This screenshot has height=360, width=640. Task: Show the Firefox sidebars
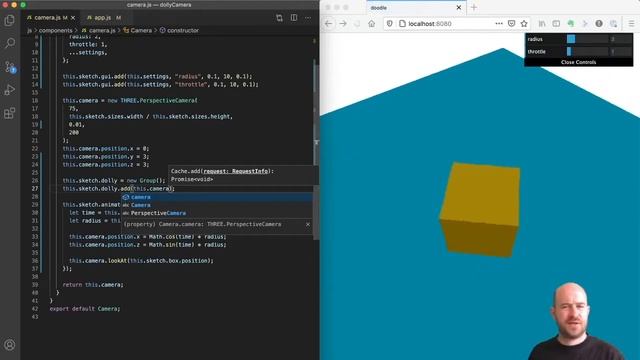[556, 24]
